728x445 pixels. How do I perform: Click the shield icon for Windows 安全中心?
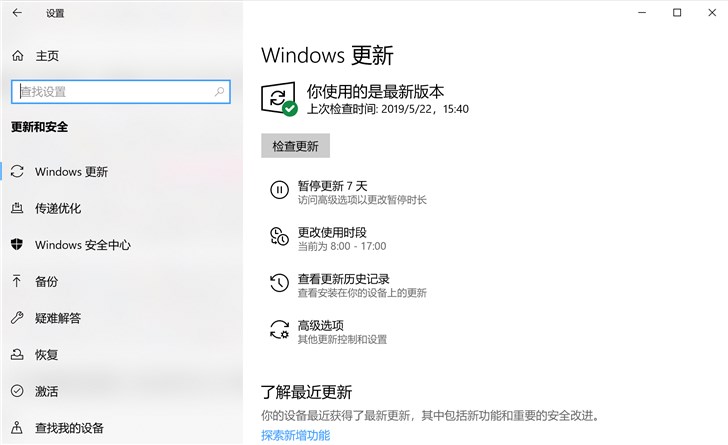point(17,245)
